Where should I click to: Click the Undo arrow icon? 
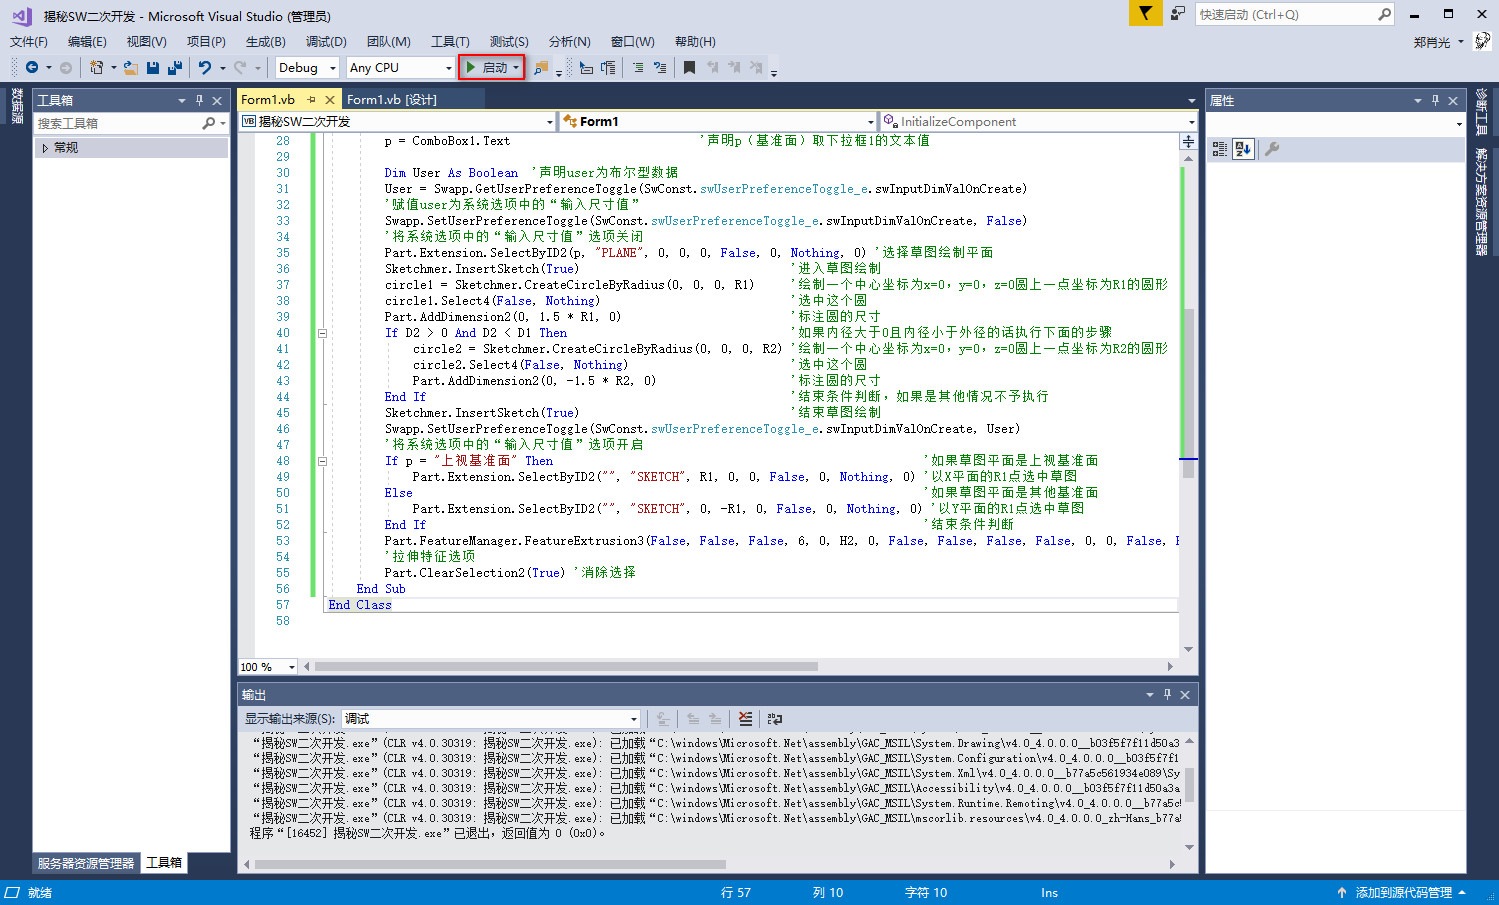205,68
